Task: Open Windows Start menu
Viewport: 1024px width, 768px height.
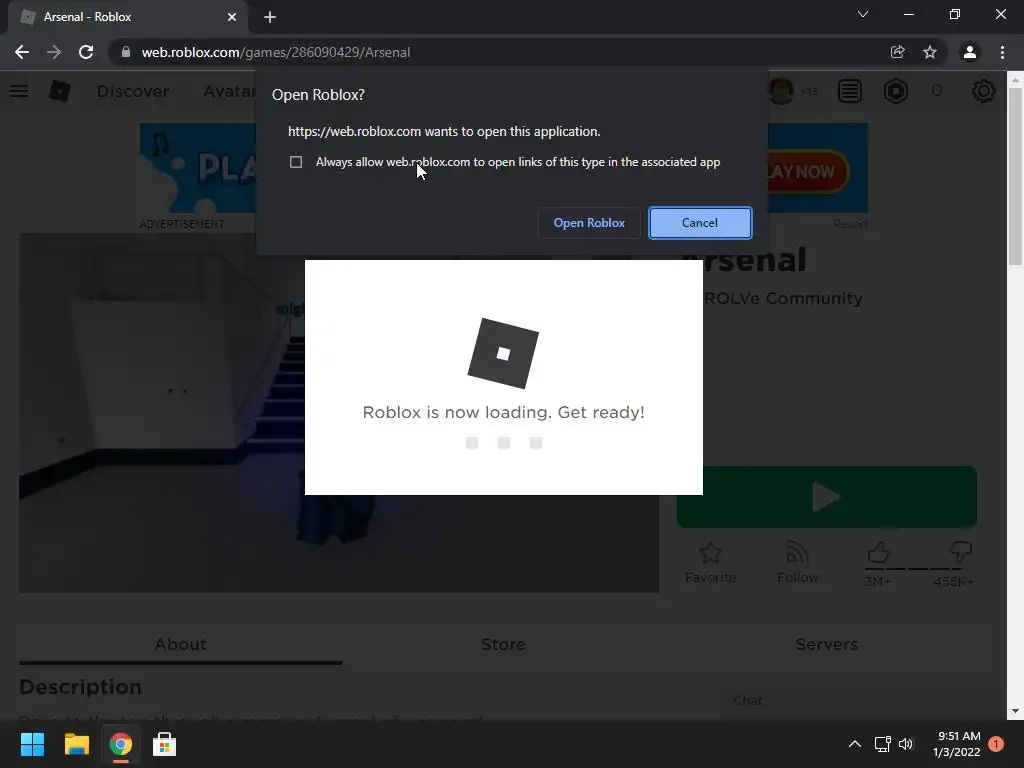Action: click(32, 744)
